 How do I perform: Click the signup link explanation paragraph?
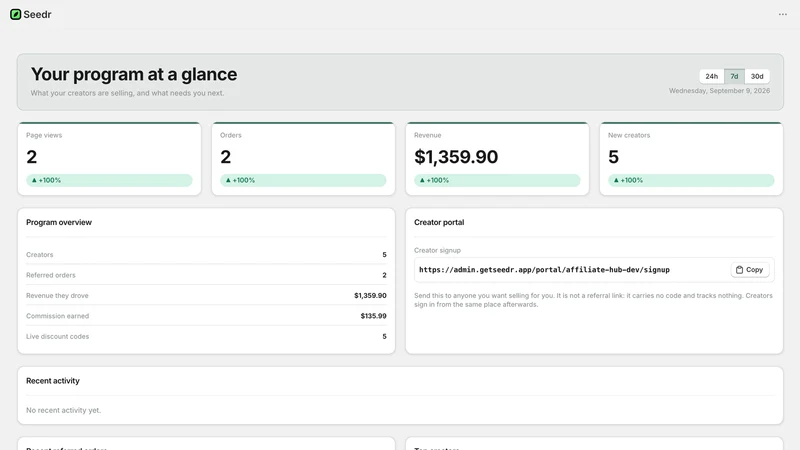[x=593, y=300]
